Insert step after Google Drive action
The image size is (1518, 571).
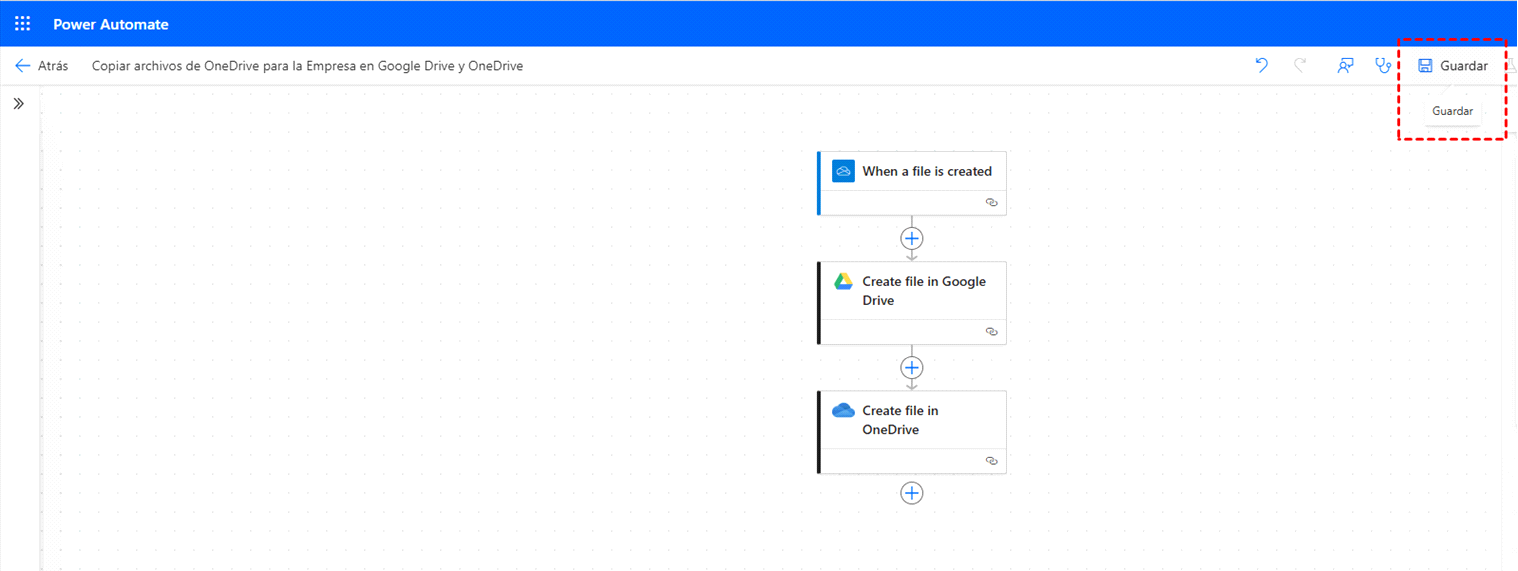(x=911, y=367)
